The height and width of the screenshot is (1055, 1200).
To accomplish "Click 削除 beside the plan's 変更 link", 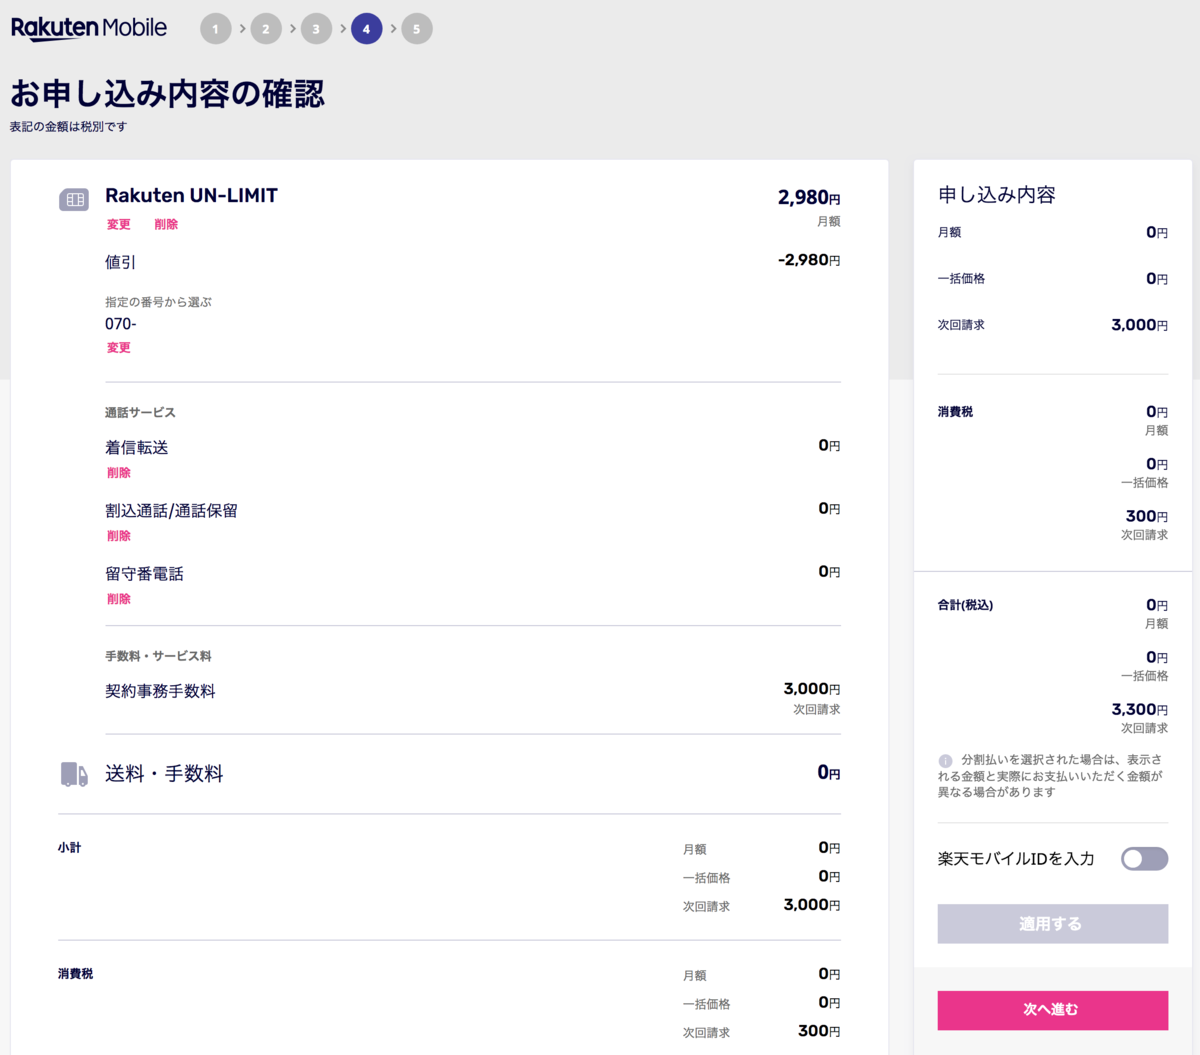I will pos(166,225).
